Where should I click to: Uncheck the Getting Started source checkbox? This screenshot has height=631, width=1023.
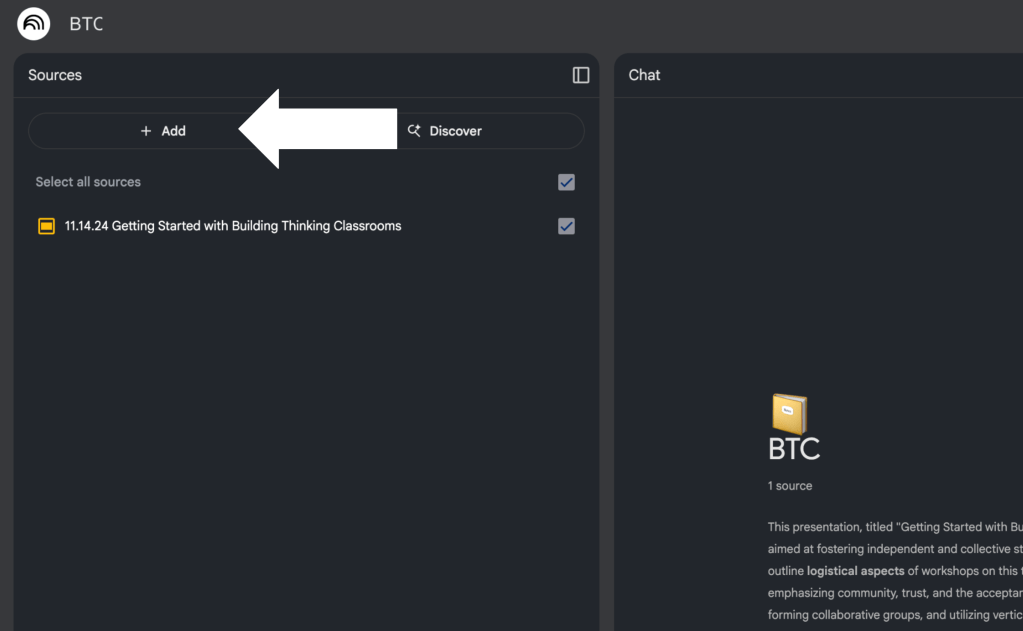point(566,226)
